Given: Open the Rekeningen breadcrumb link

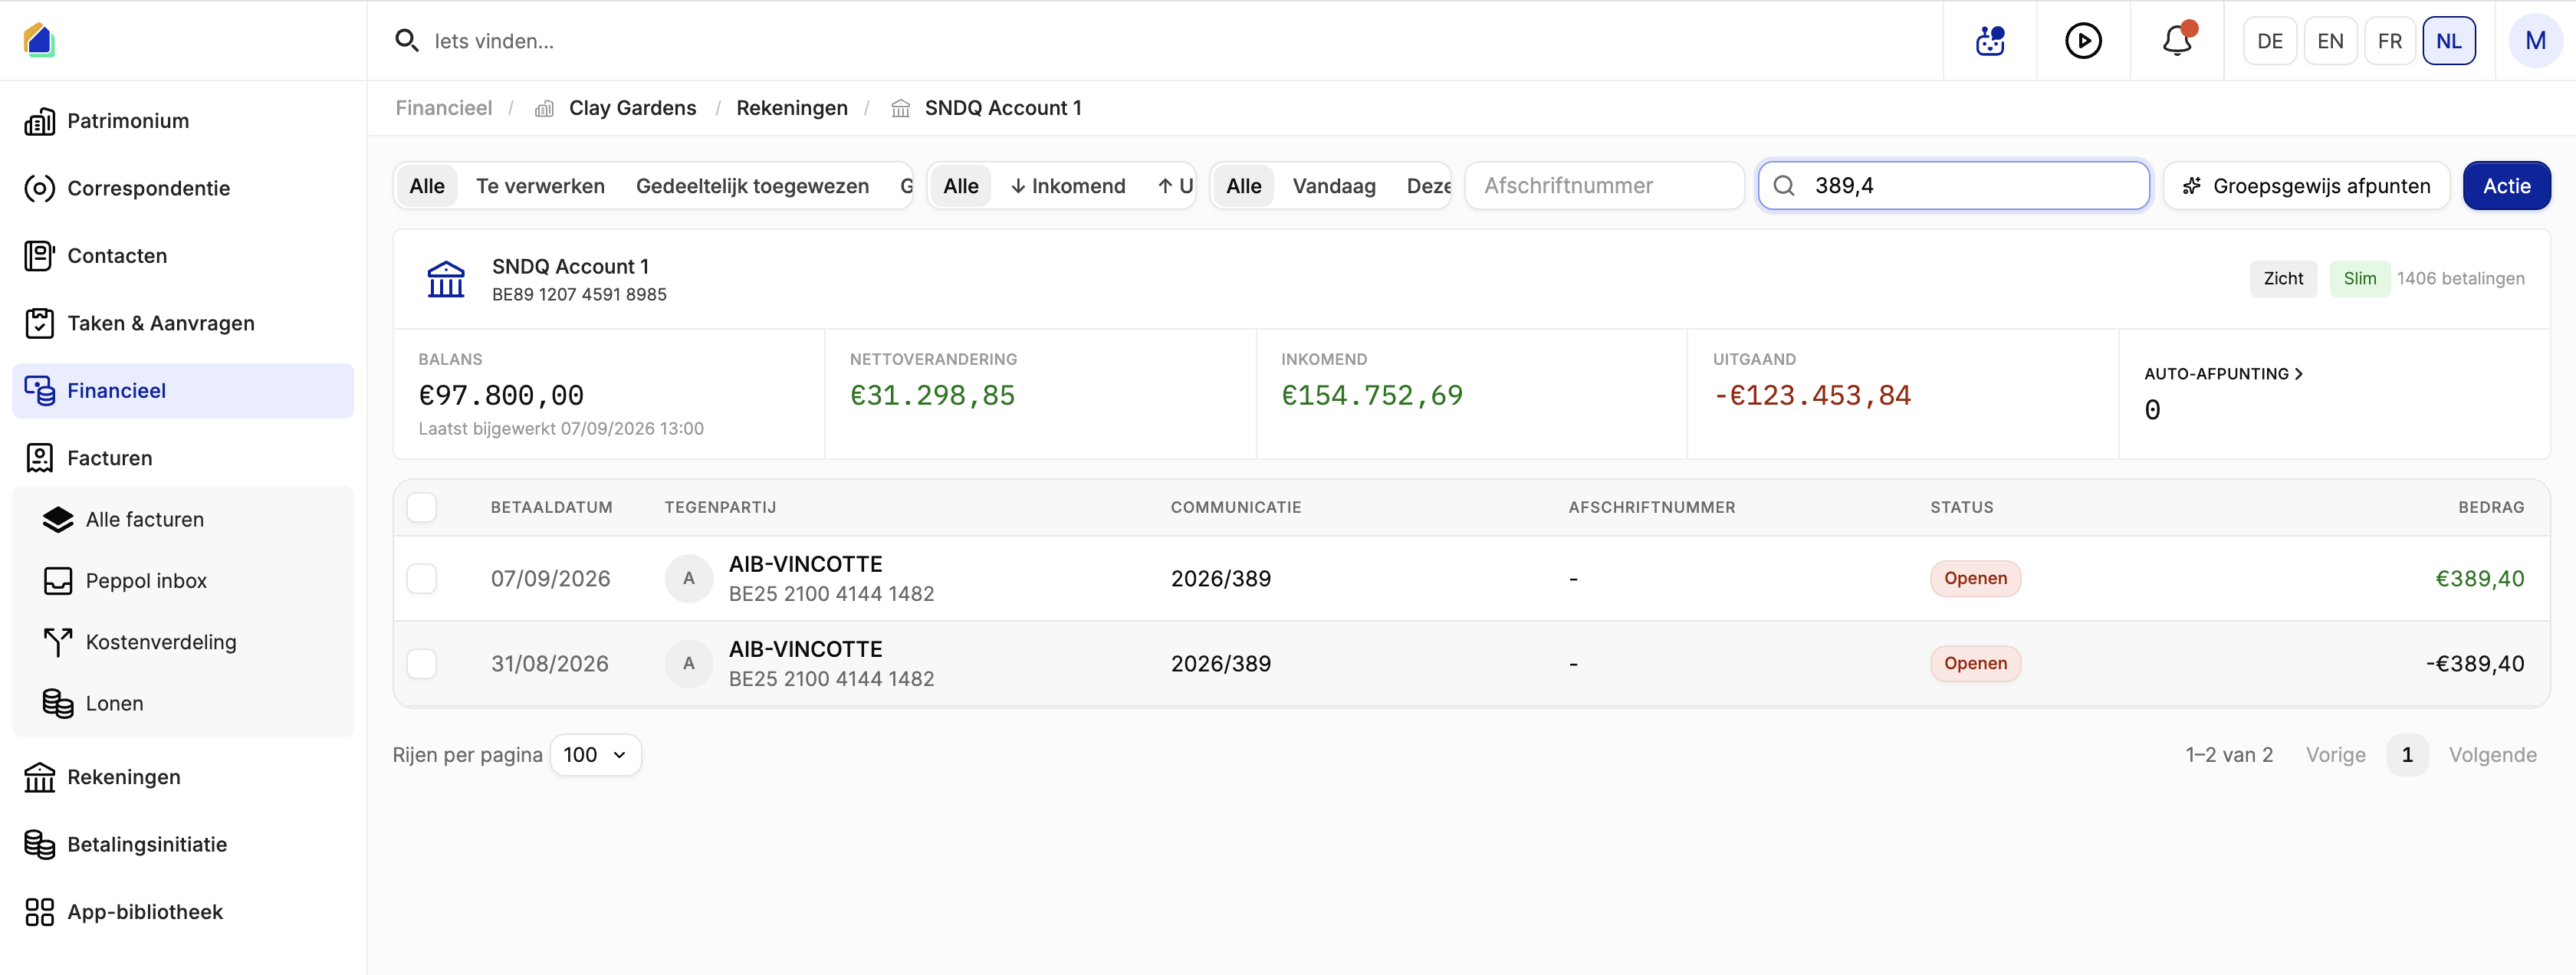Looking at the screenshot, I should (791, 108).
